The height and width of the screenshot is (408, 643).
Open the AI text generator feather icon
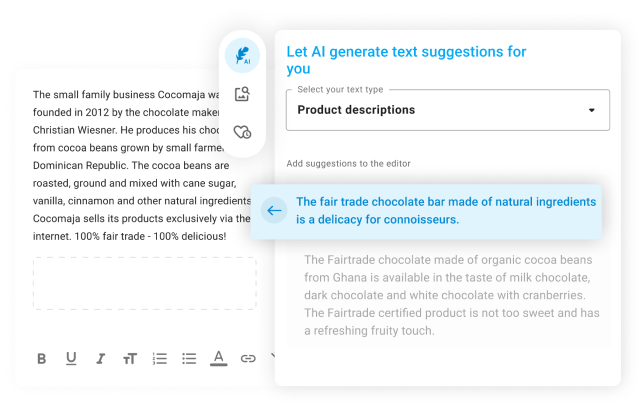click(x=242, y=55)
